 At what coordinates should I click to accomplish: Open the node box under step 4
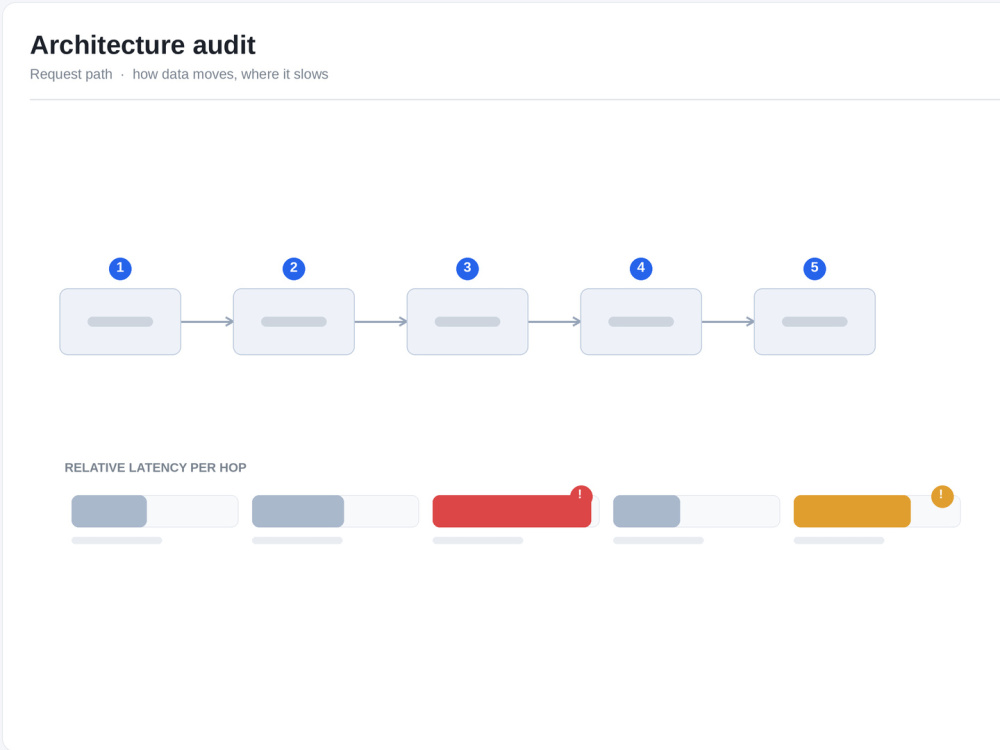(x=641, y=321)
